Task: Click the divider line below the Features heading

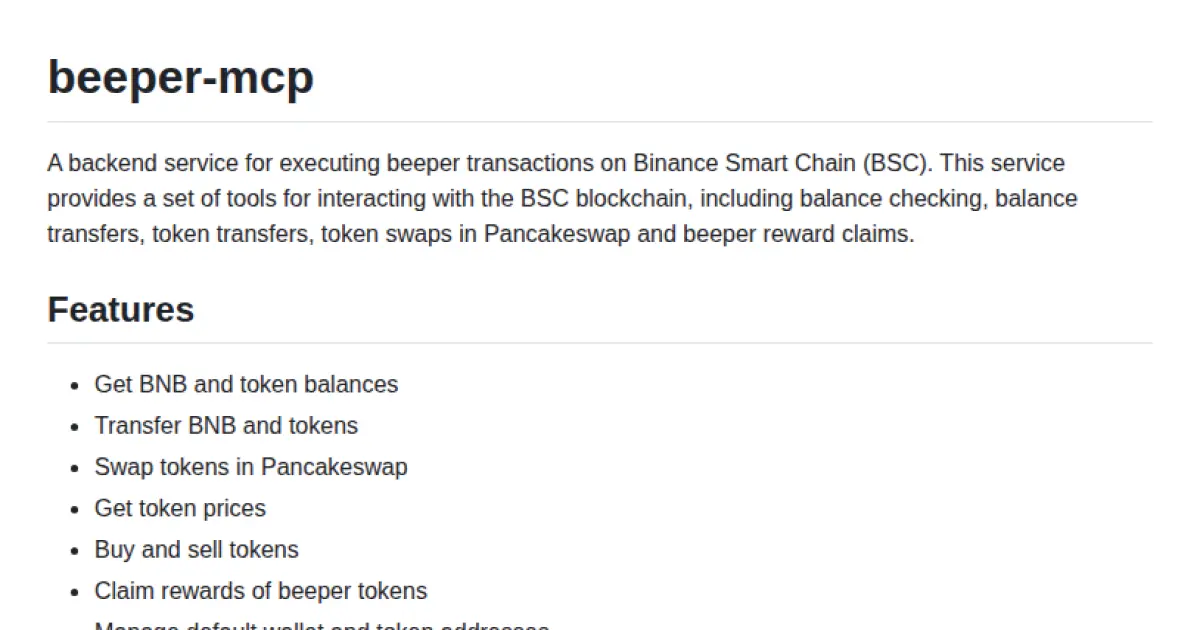Action: click(x=600, y=343)
